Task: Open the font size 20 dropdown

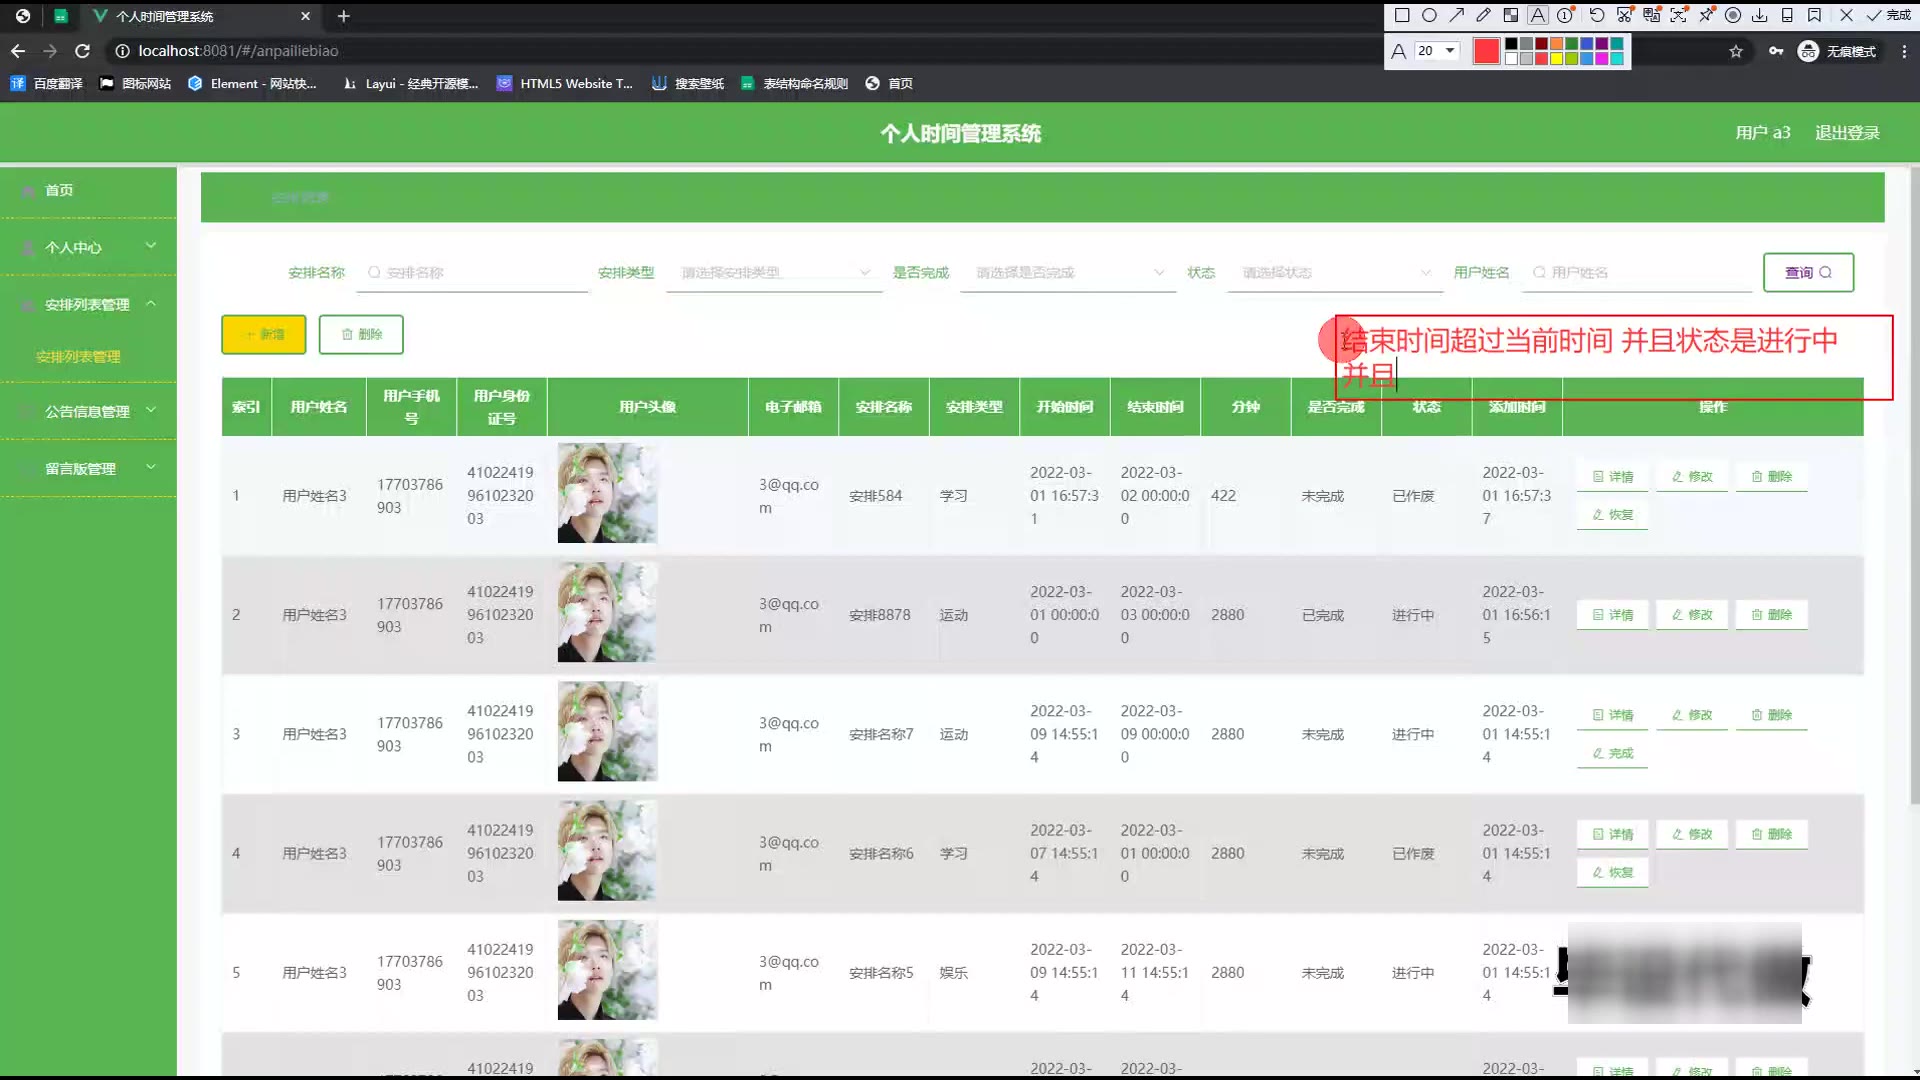Action: (1437, 51)
